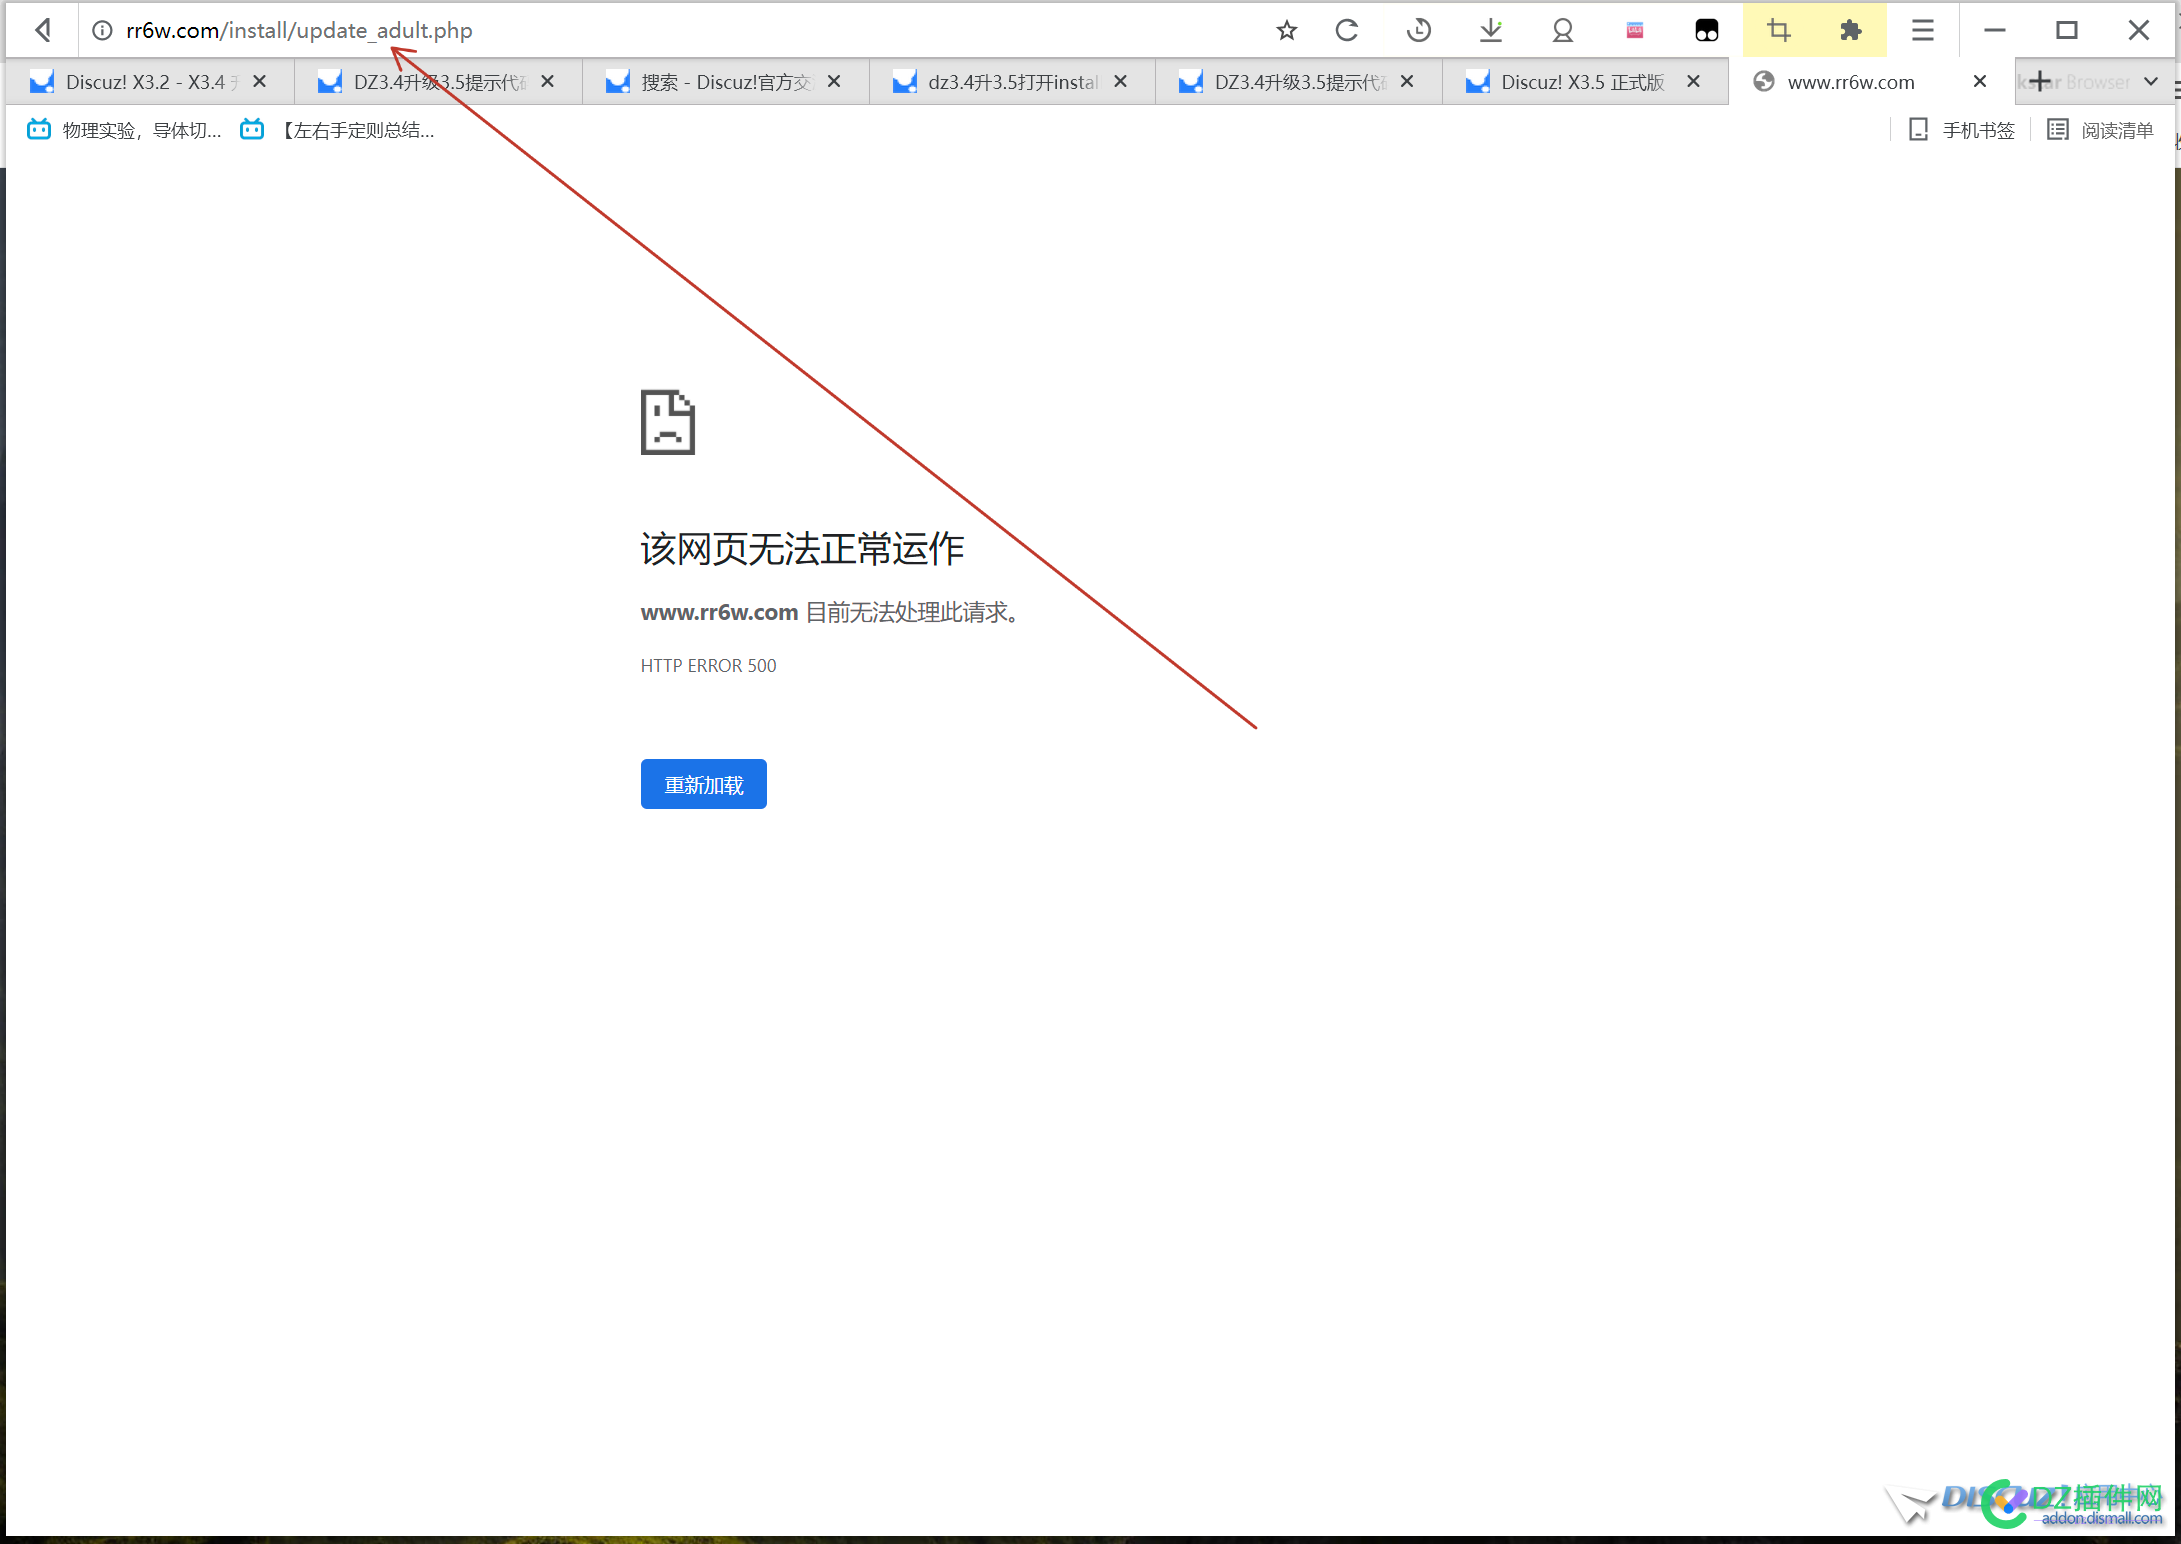Switch to dz3.4升3.5打开install tab
The height and width of the screenshot is (1544, 2181).
click(x=1012, y=82)
